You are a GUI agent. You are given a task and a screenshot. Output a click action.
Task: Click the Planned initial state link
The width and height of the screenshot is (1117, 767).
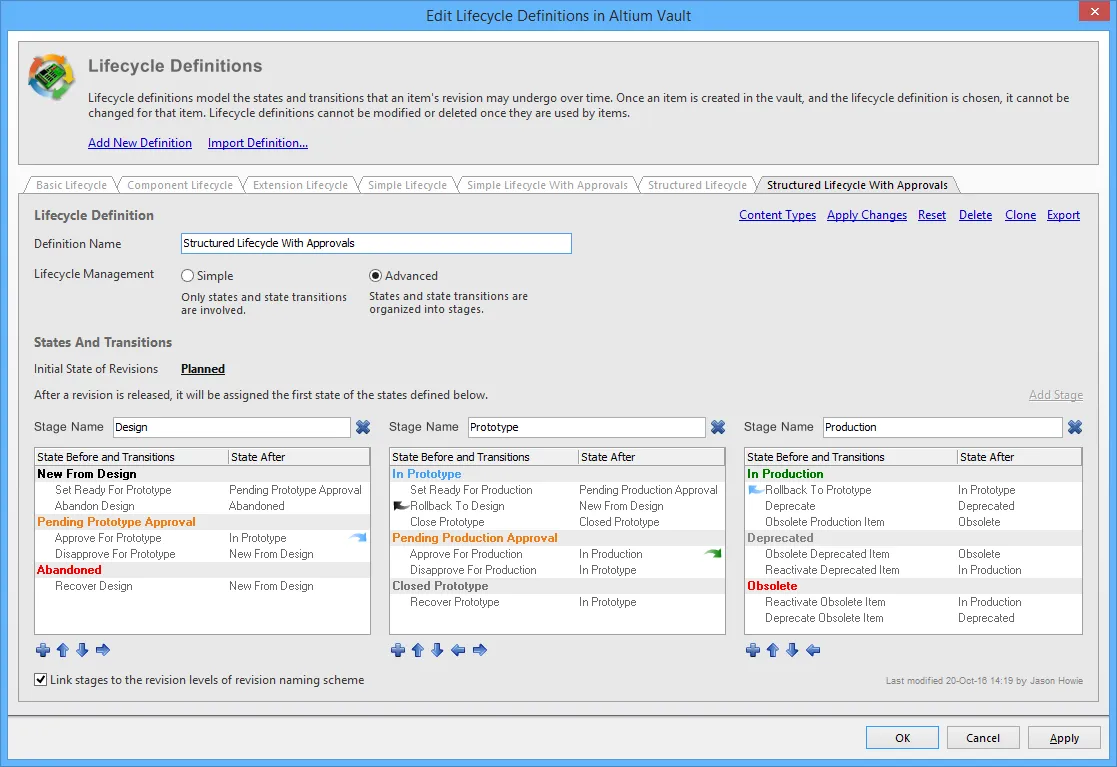point(203,369)
